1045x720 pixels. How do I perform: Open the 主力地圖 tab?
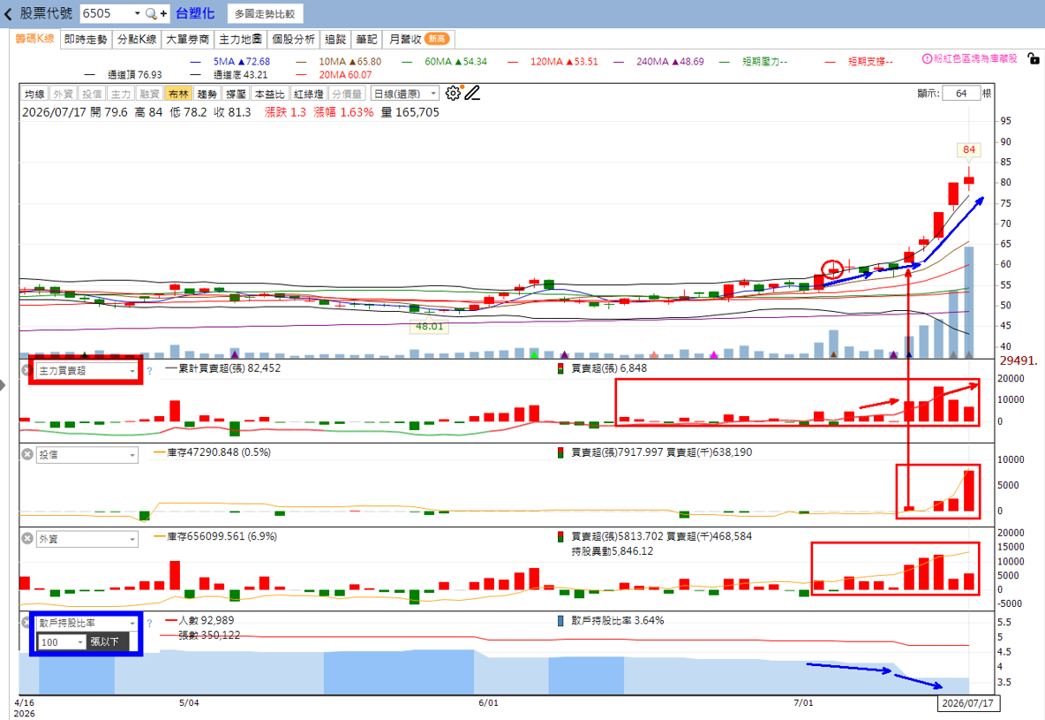click(x=241, y=39)
